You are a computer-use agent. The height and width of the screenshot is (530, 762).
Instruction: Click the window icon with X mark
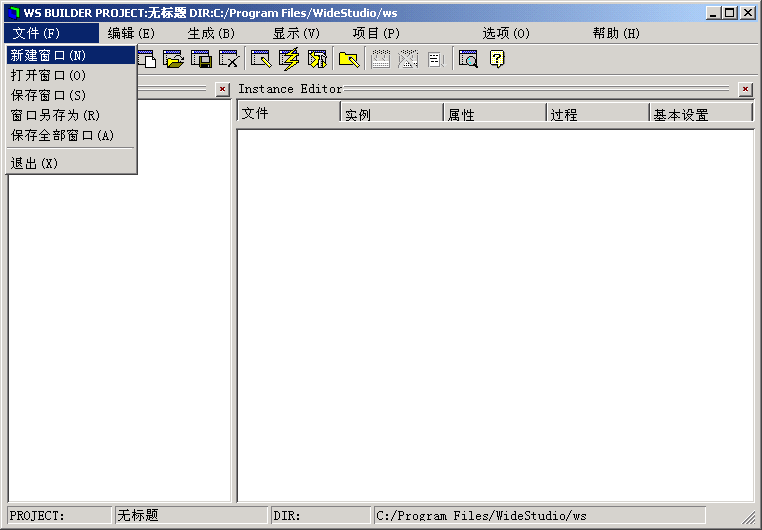(x=229, y=59)
